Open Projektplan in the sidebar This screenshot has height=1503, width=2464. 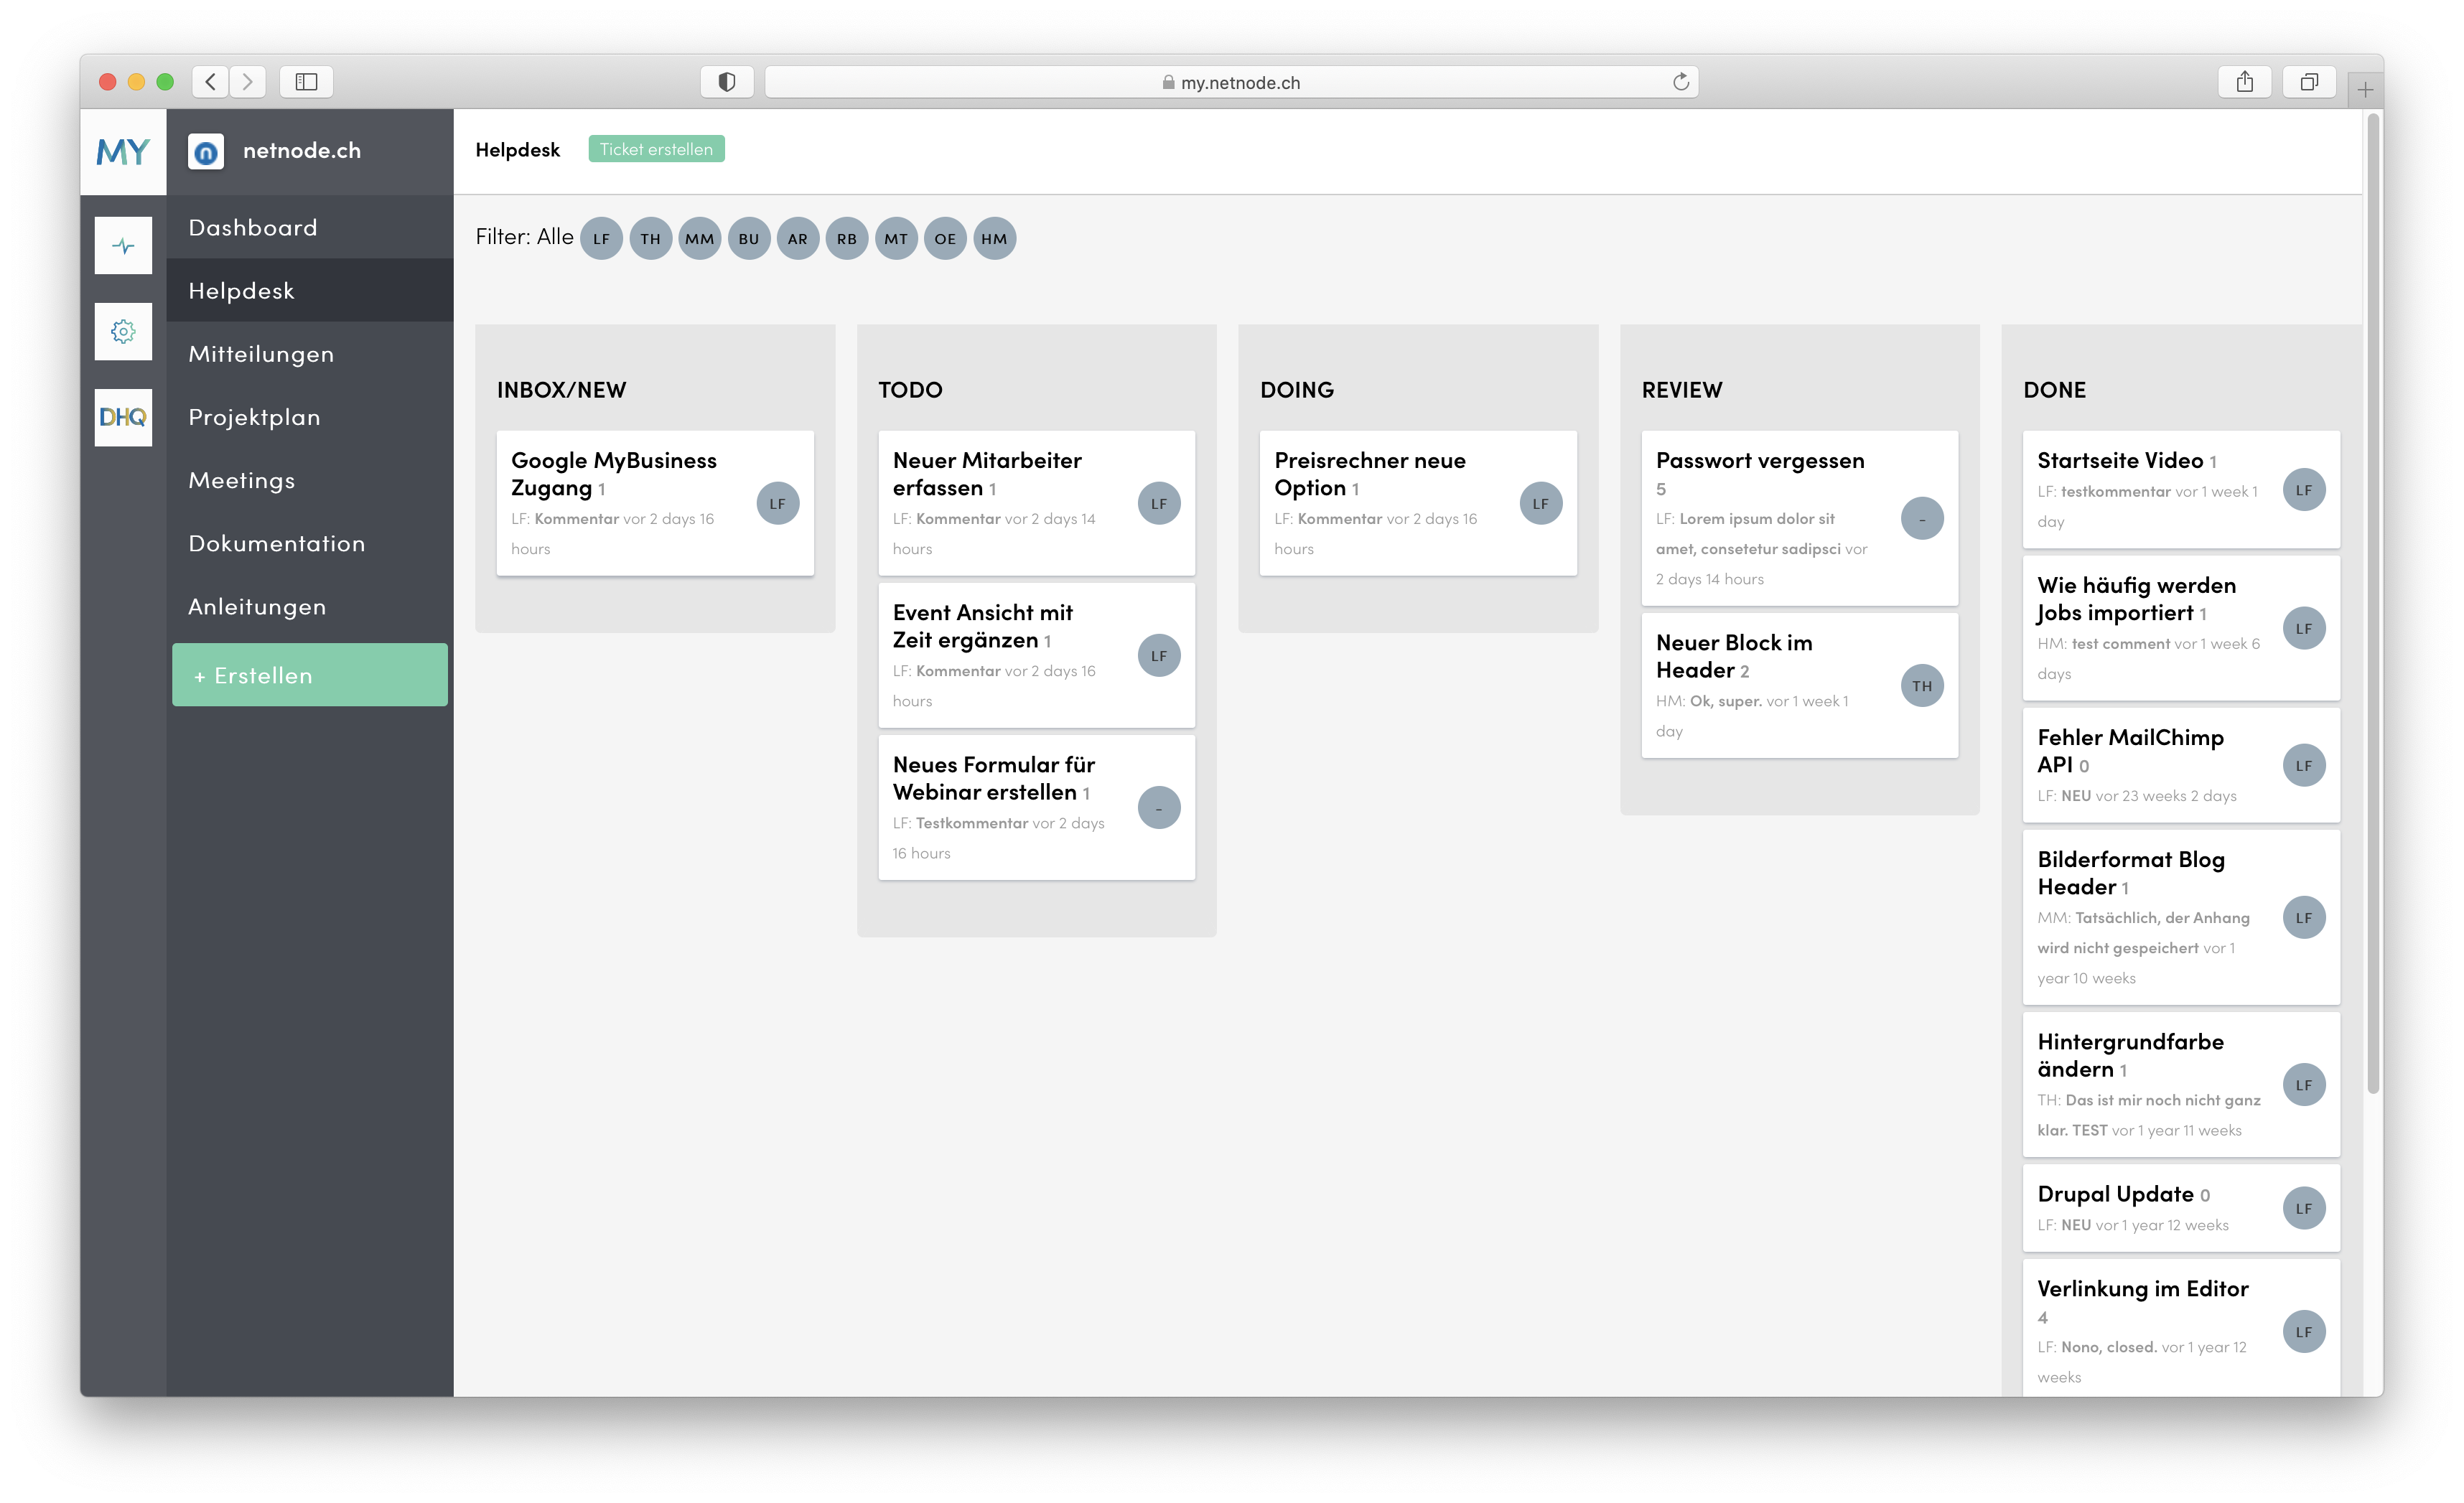[310, 417]
